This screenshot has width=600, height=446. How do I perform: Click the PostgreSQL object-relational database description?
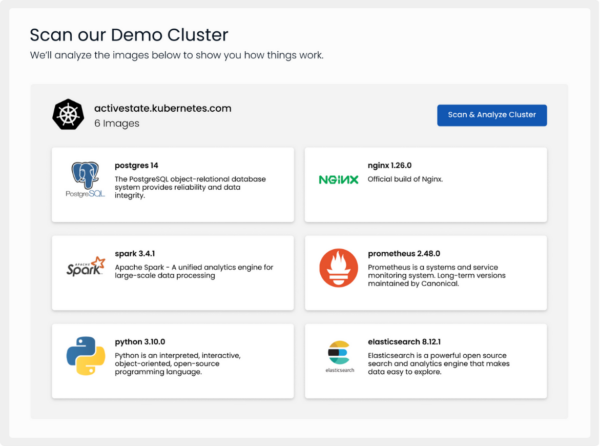(182, 187)
